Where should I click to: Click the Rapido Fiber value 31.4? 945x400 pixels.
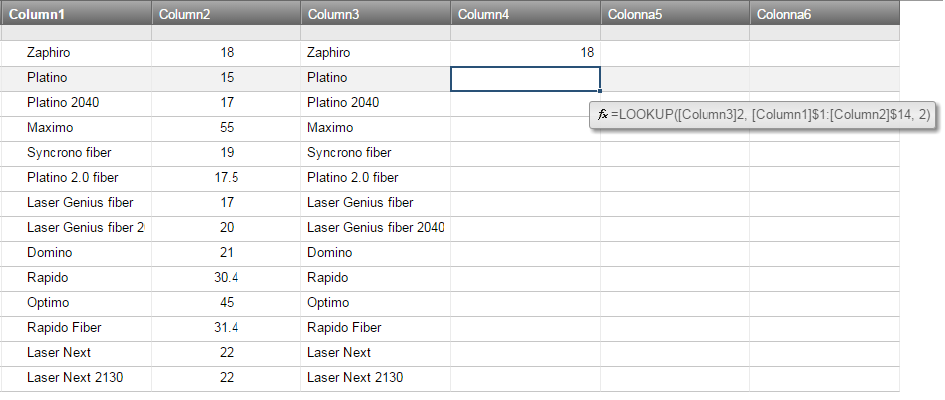226,328
